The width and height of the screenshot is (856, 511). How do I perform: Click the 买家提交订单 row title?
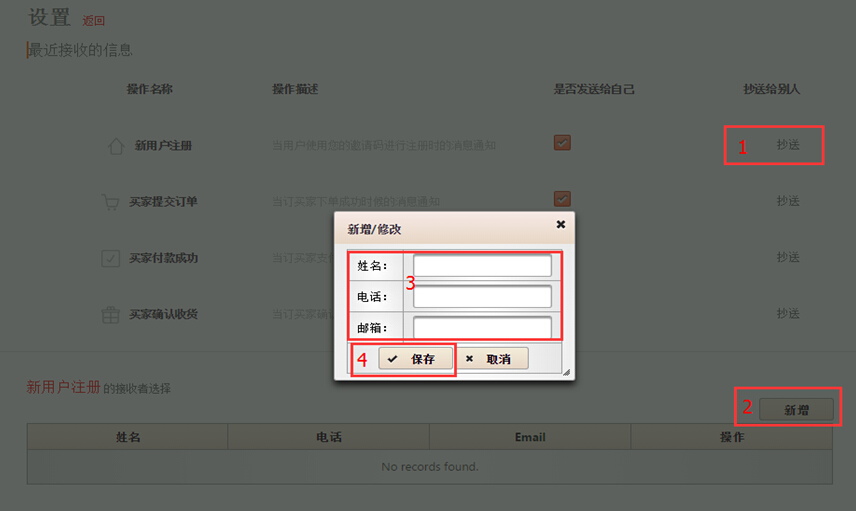pos(163,202)
